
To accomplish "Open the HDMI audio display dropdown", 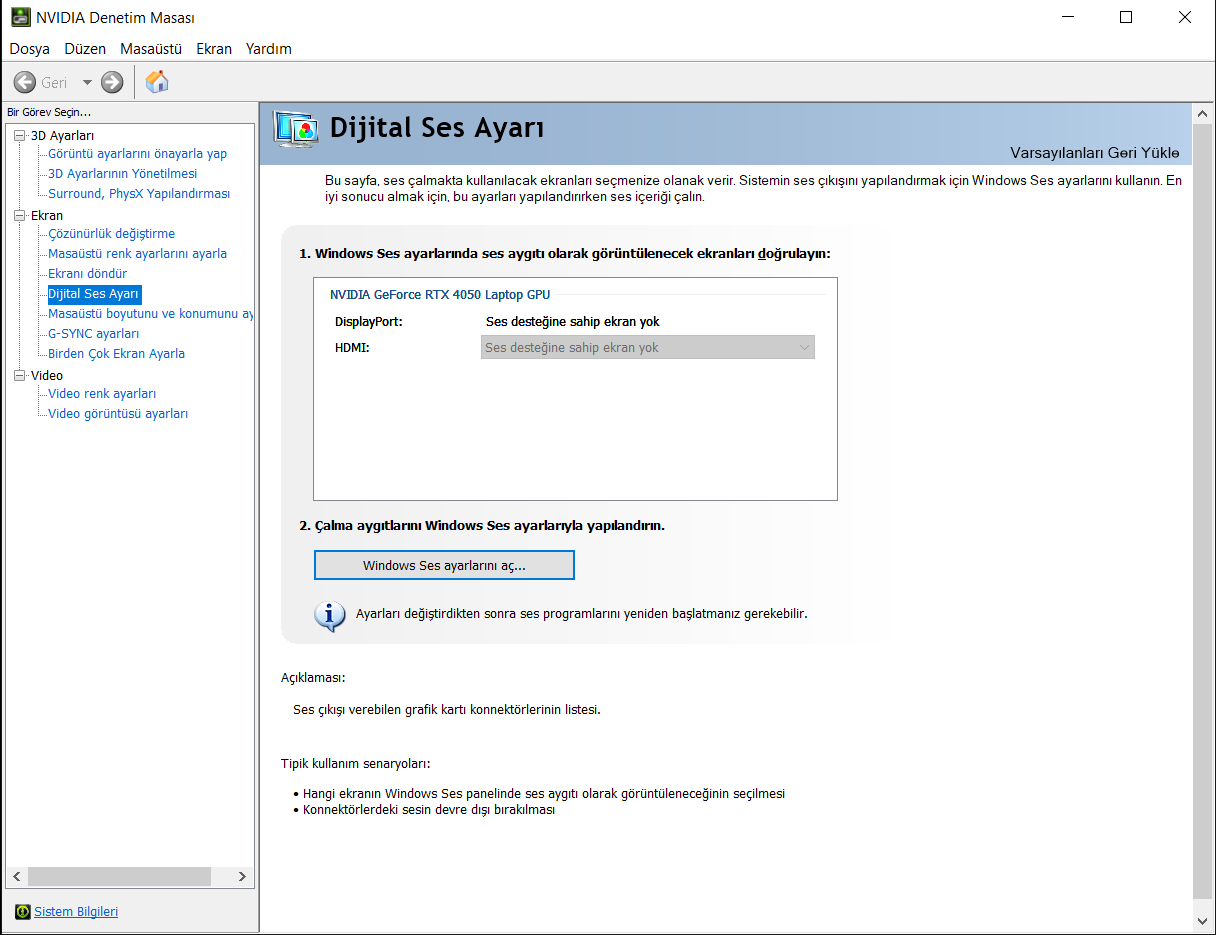I will tap(648, 347).
